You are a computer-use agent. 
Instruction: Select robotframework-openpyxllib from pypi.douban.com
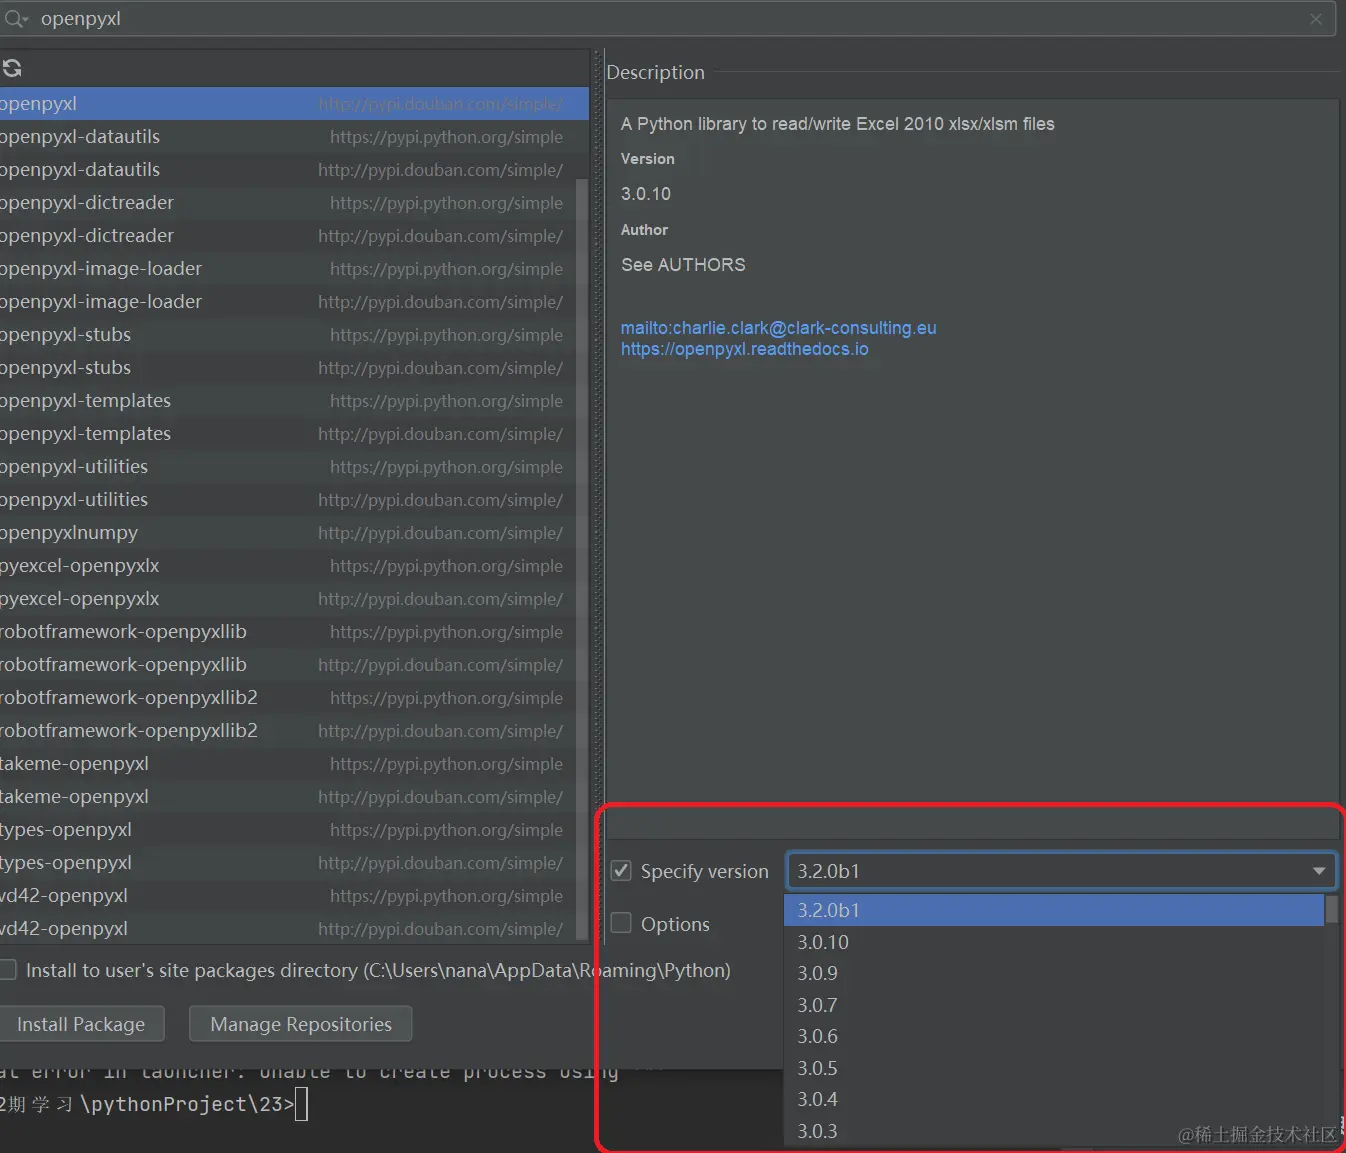pyautogui.click(x=288, y=665)
